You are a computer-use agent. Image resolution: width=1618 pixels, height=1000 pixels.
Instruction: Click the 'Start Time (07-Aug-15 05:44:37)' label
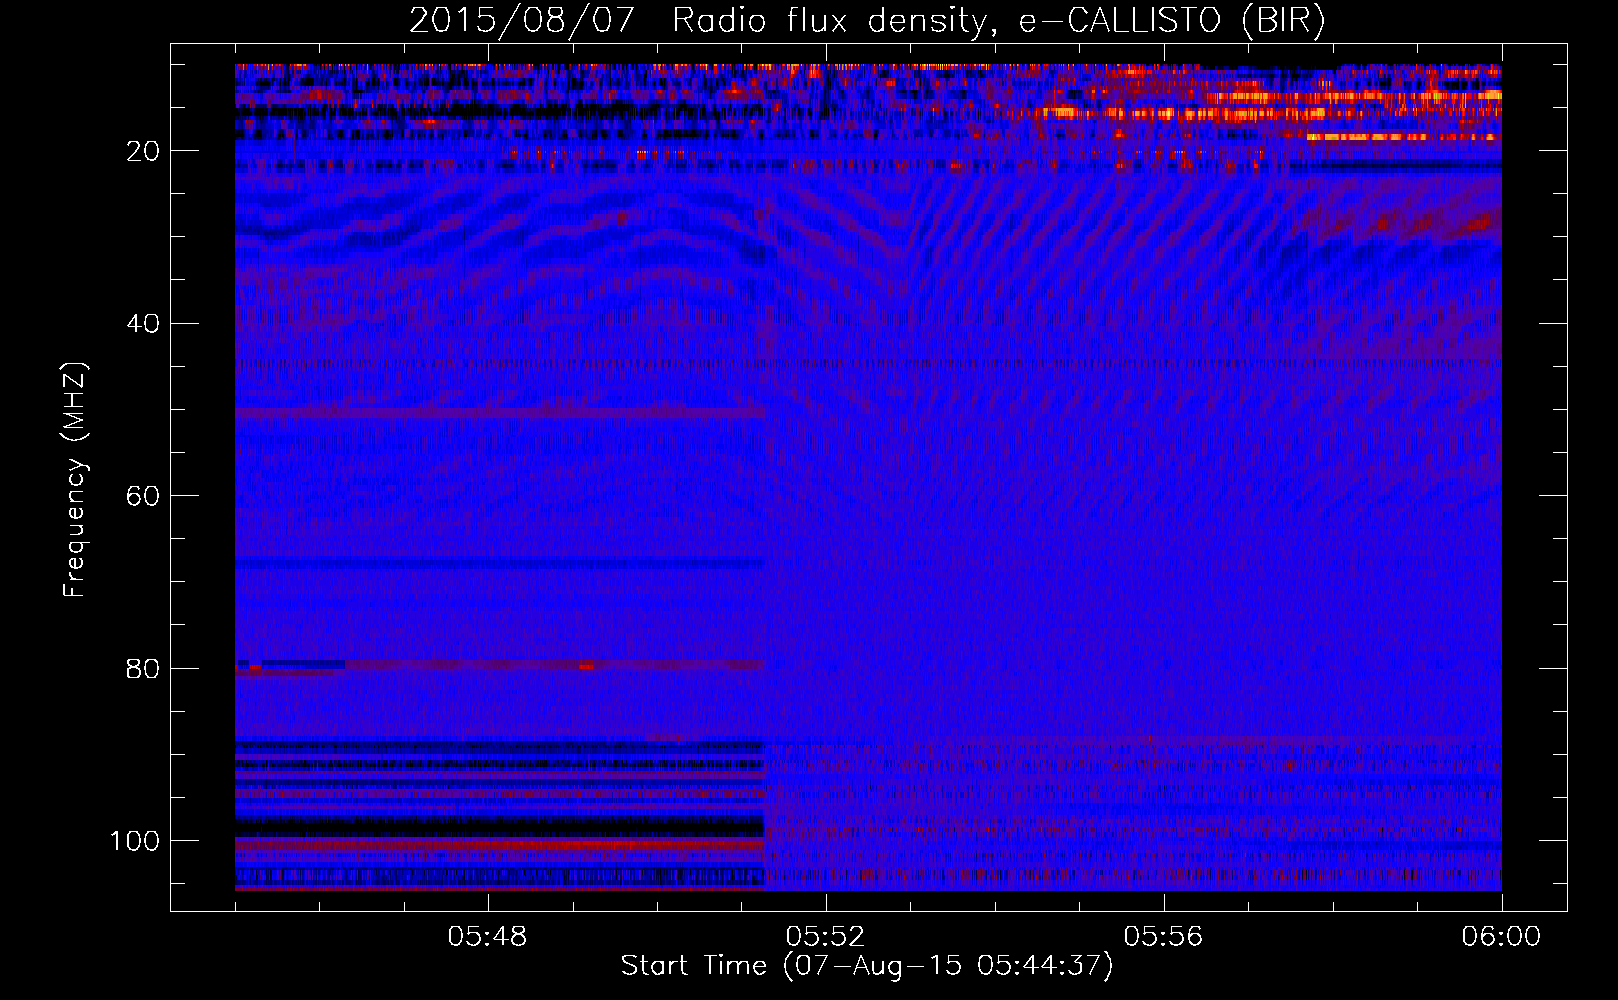(x=867, y=966)
